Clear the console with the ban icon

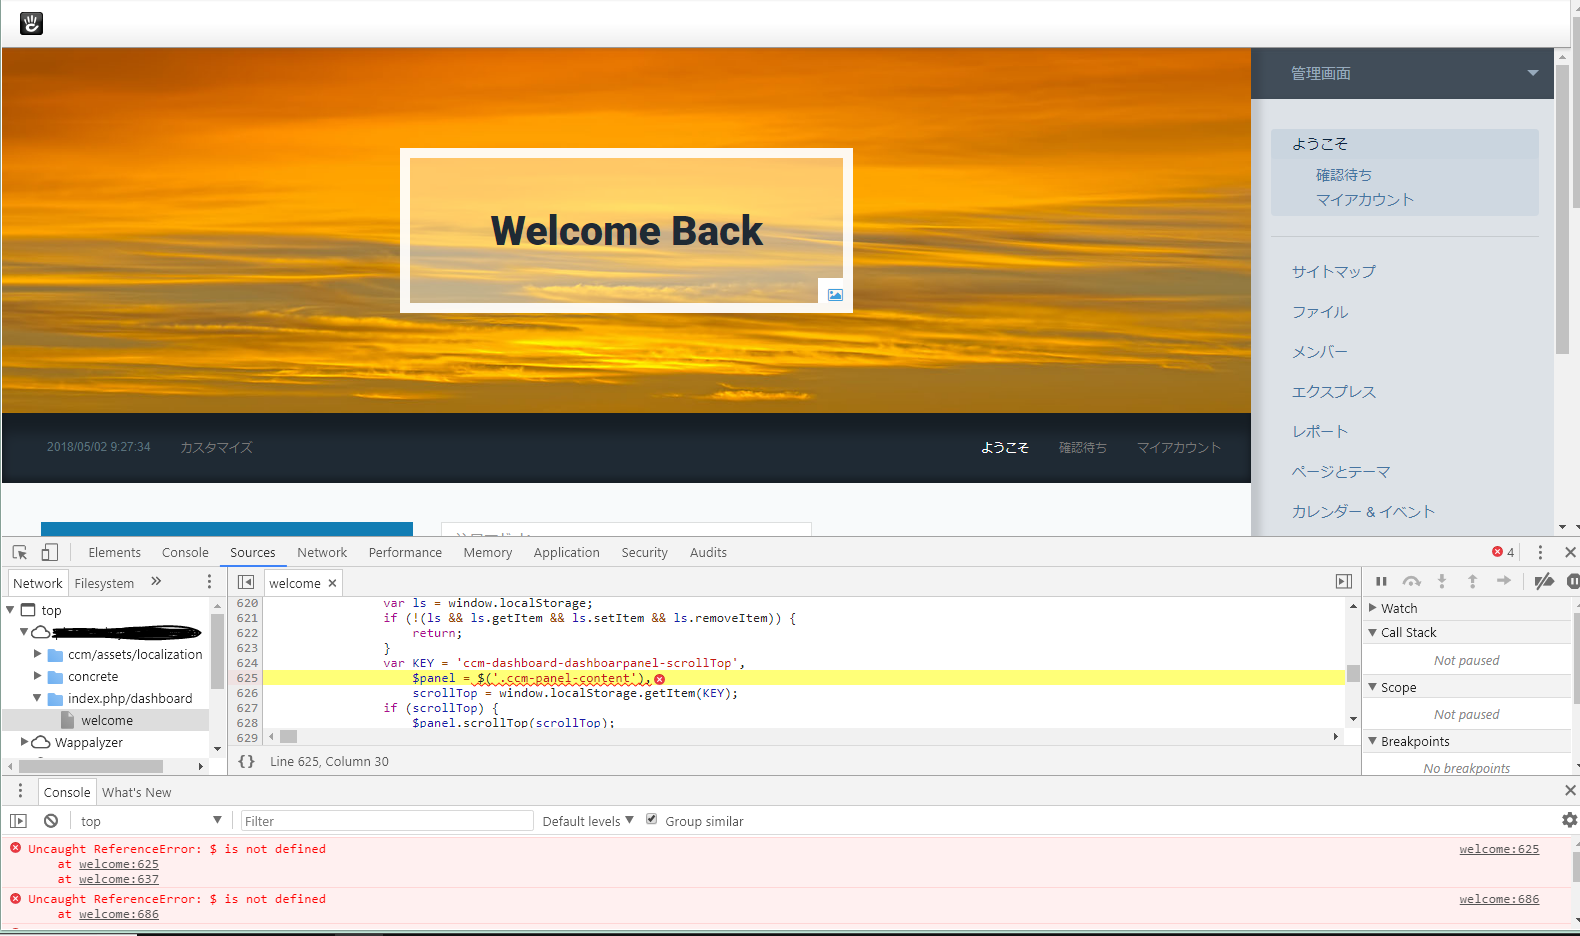coord(51,821)
